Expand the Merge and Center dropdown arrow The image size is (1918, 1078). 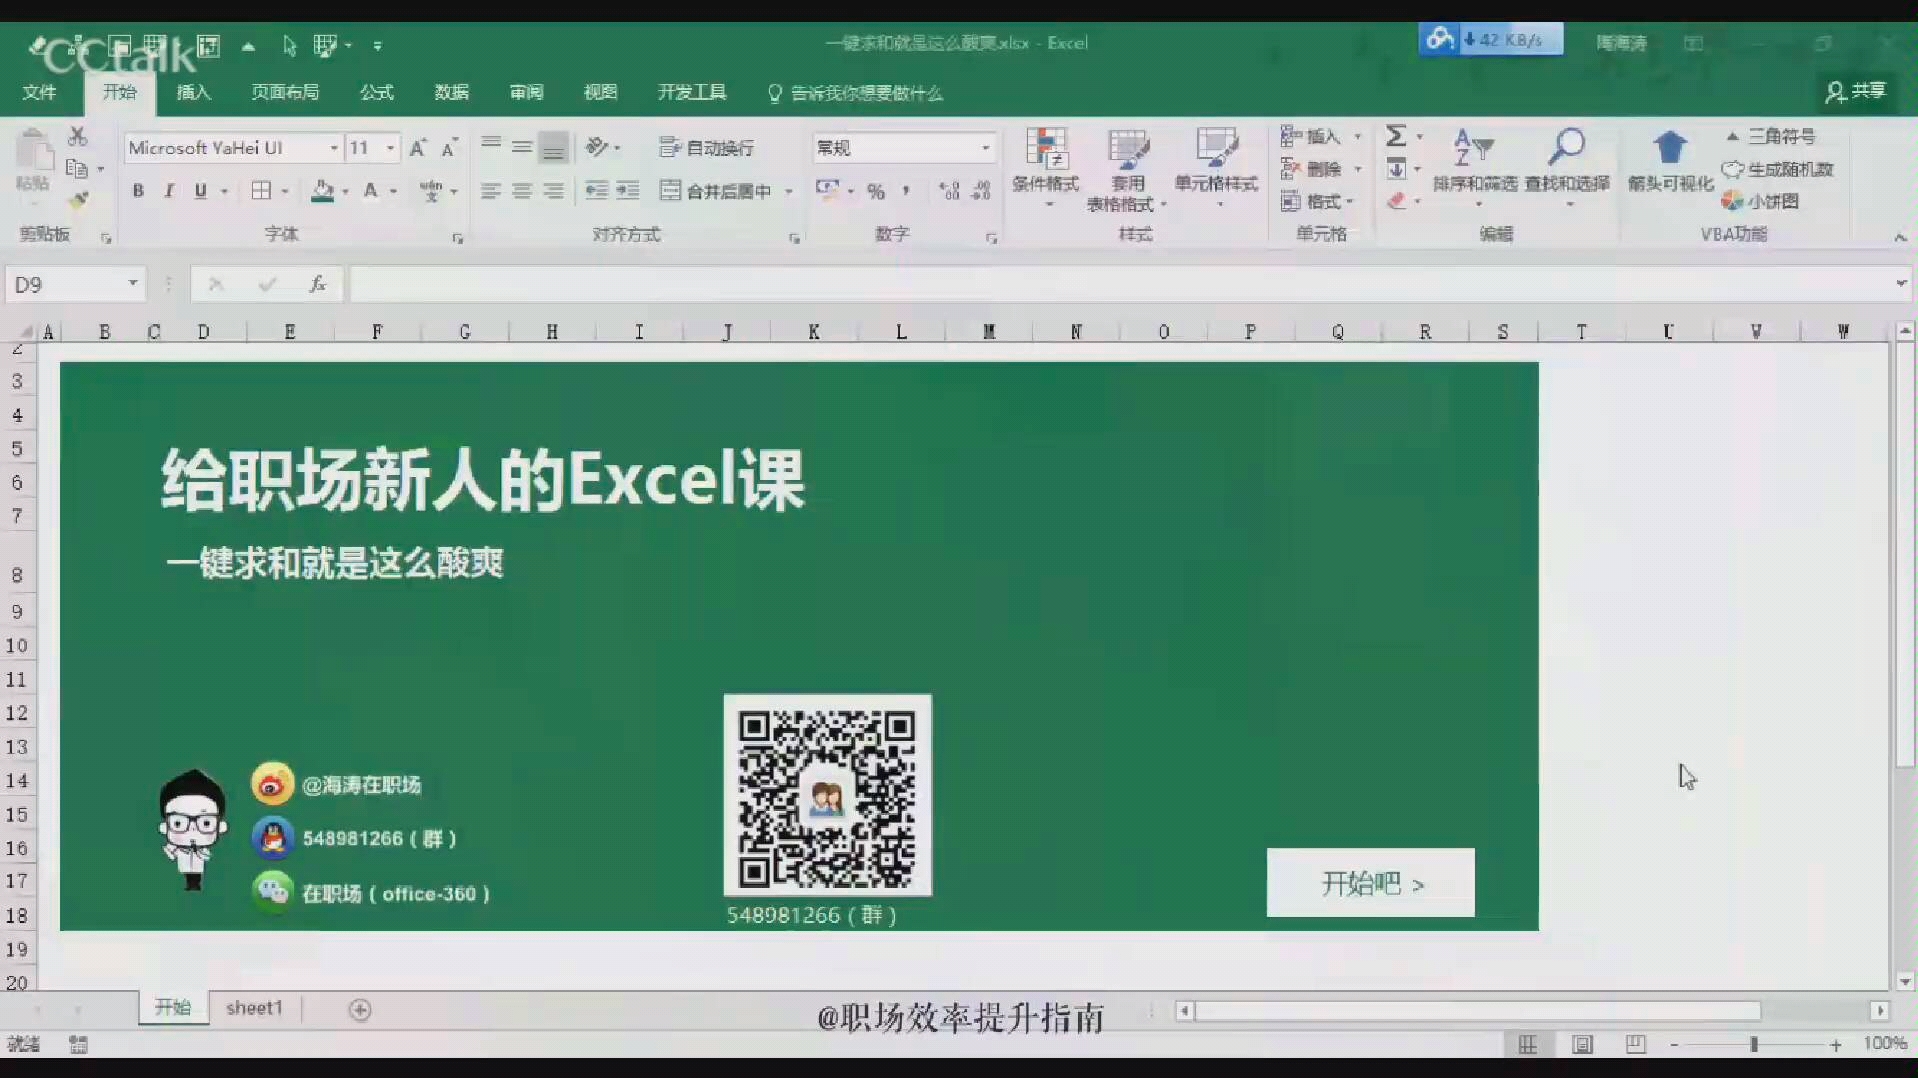click(789, 191)
